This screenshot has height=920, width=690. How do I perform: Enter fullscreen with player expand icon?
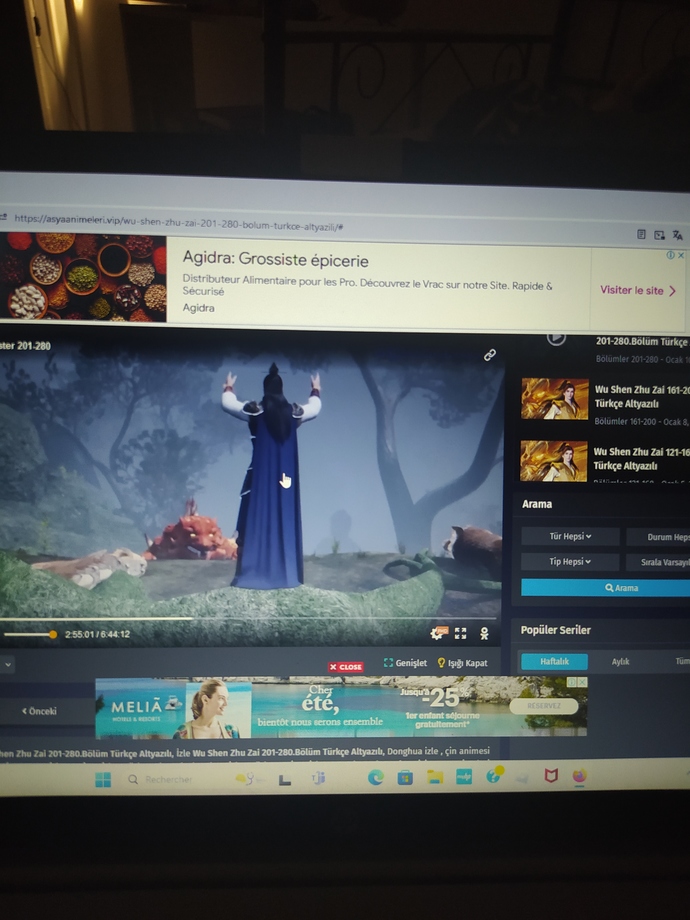[461, 633]
